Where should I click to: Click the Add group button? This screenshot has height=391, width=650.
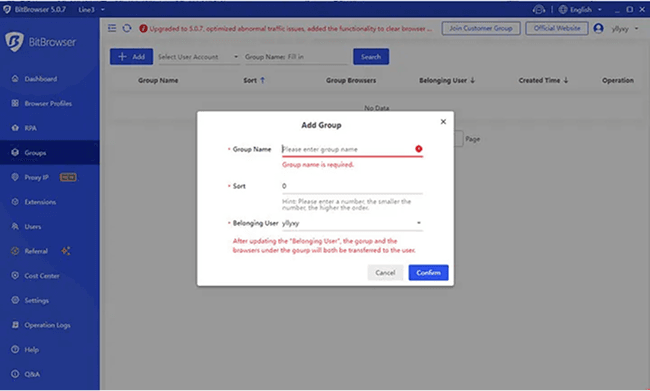131,57
